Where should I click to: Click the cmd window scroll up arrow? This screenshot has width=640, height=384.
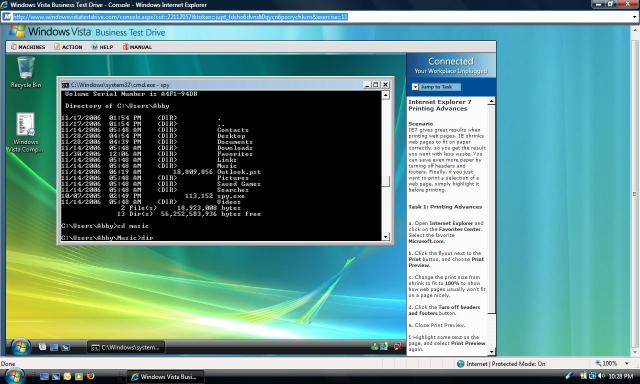(385, 95)
